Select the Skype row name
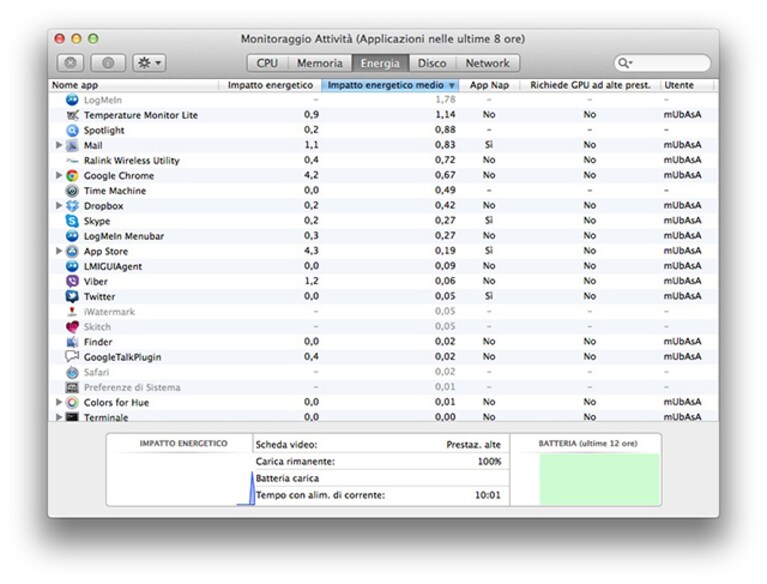This screenshot has width=767, height=584. [97, 221]
